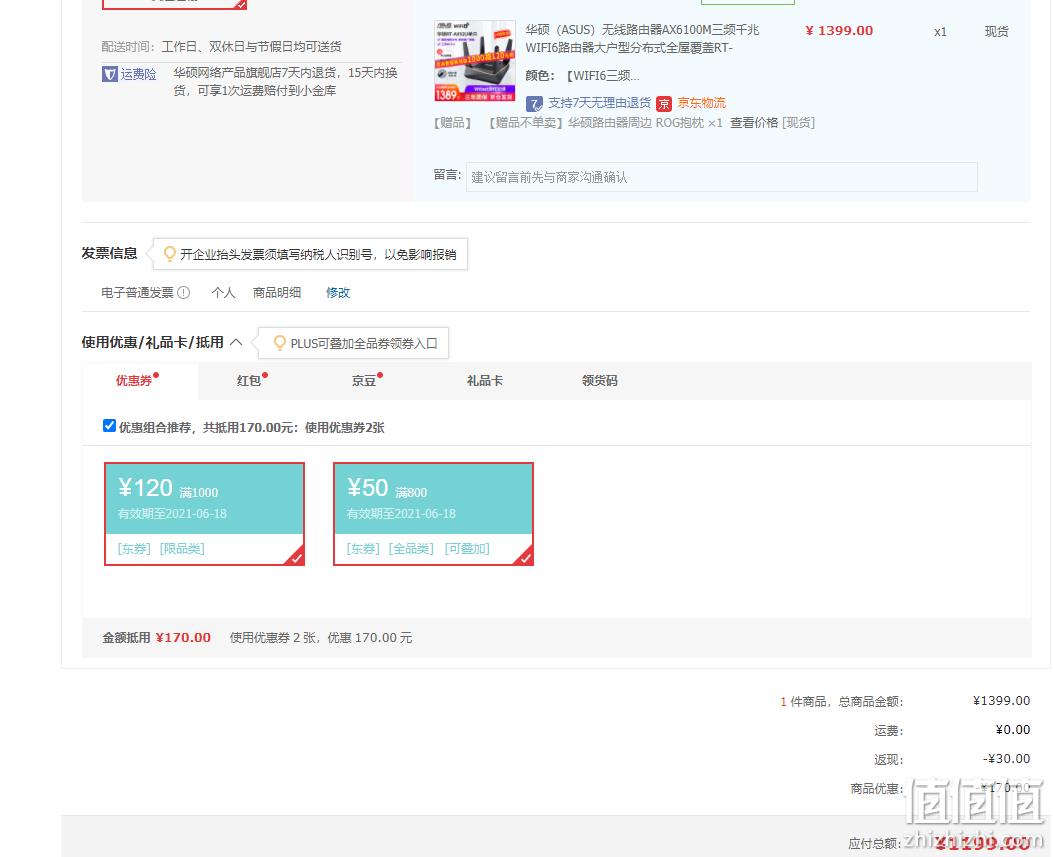Open the 京东物流 link

point(701,103)
